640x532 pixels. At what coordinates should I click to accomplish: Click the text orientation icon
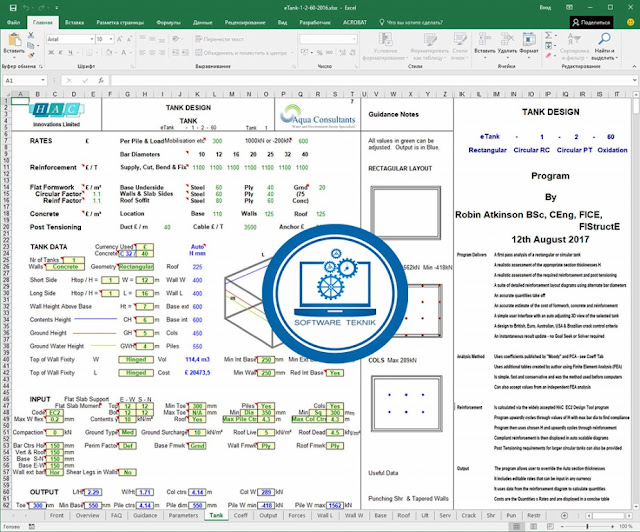176,39
